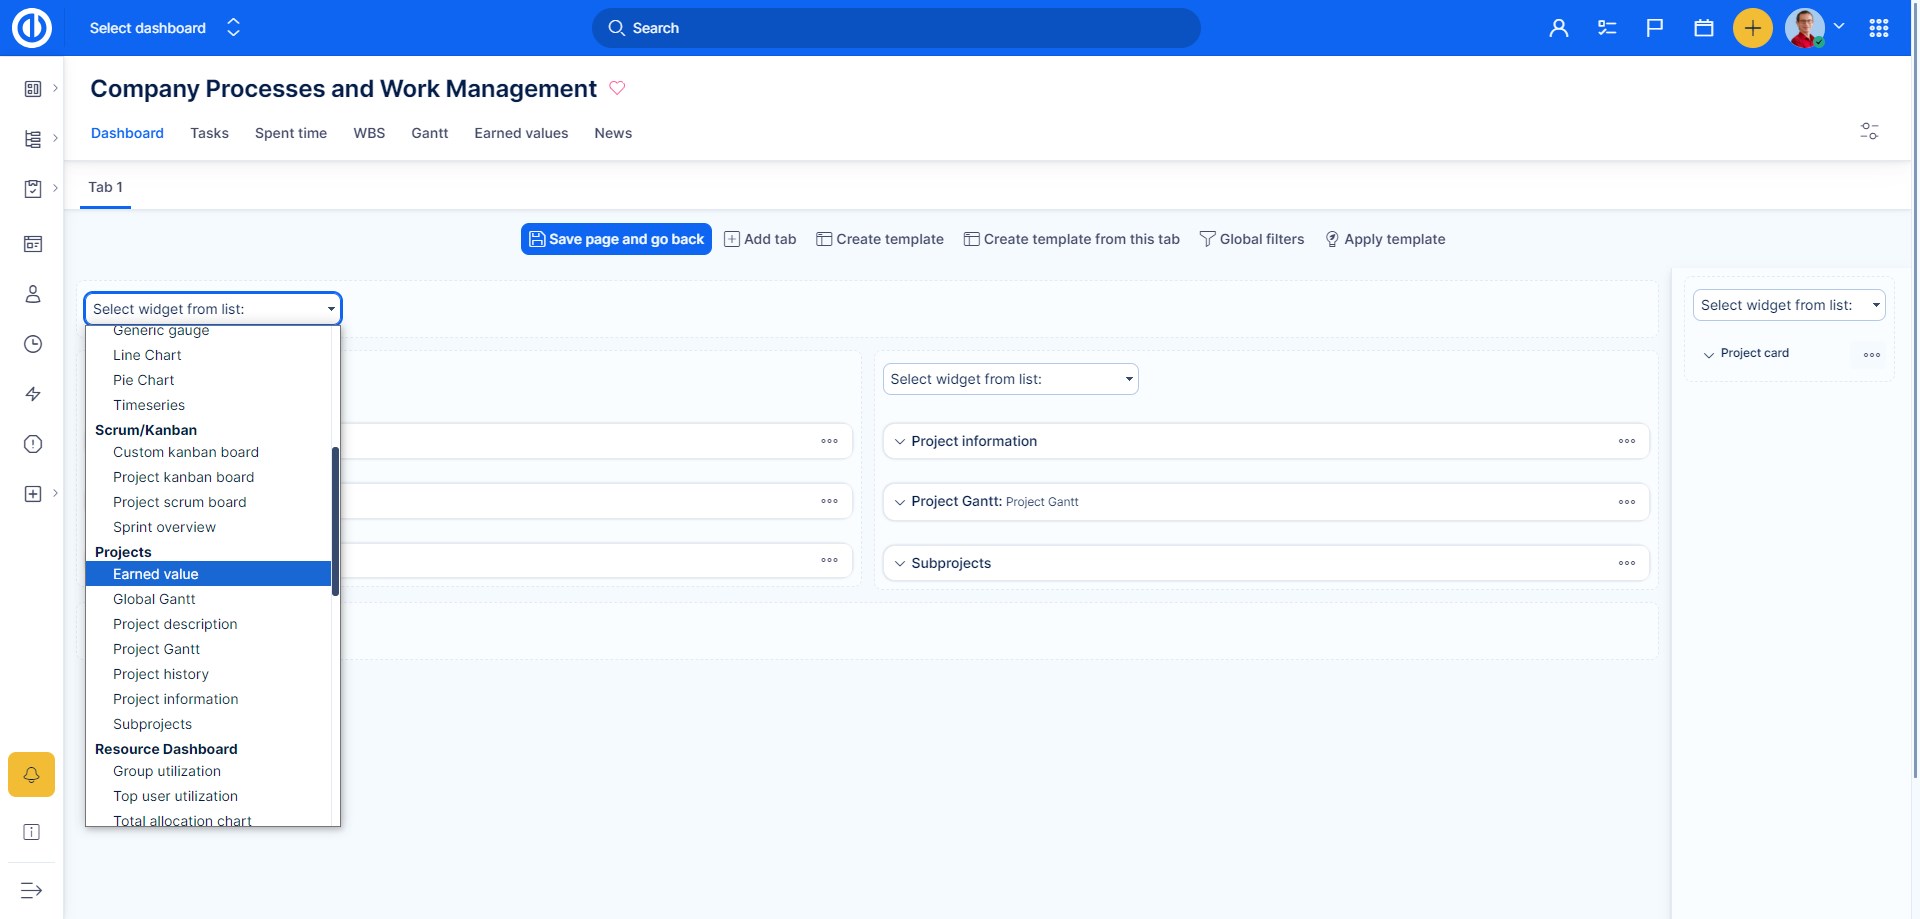The image size is (1920, 919).
Task: Collapse the Subprojects widget chevron
Action: coord(900,564)
